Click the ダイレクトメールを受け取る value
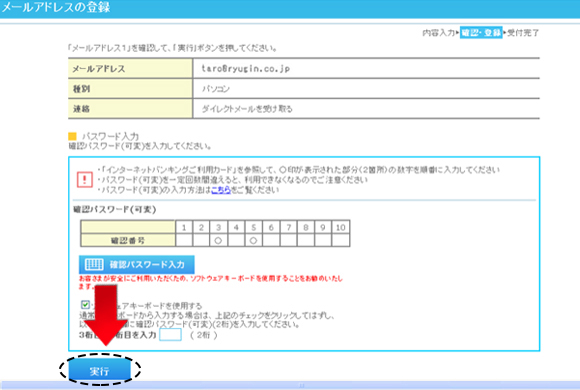The image size is (580, 390). click(247, 109)
